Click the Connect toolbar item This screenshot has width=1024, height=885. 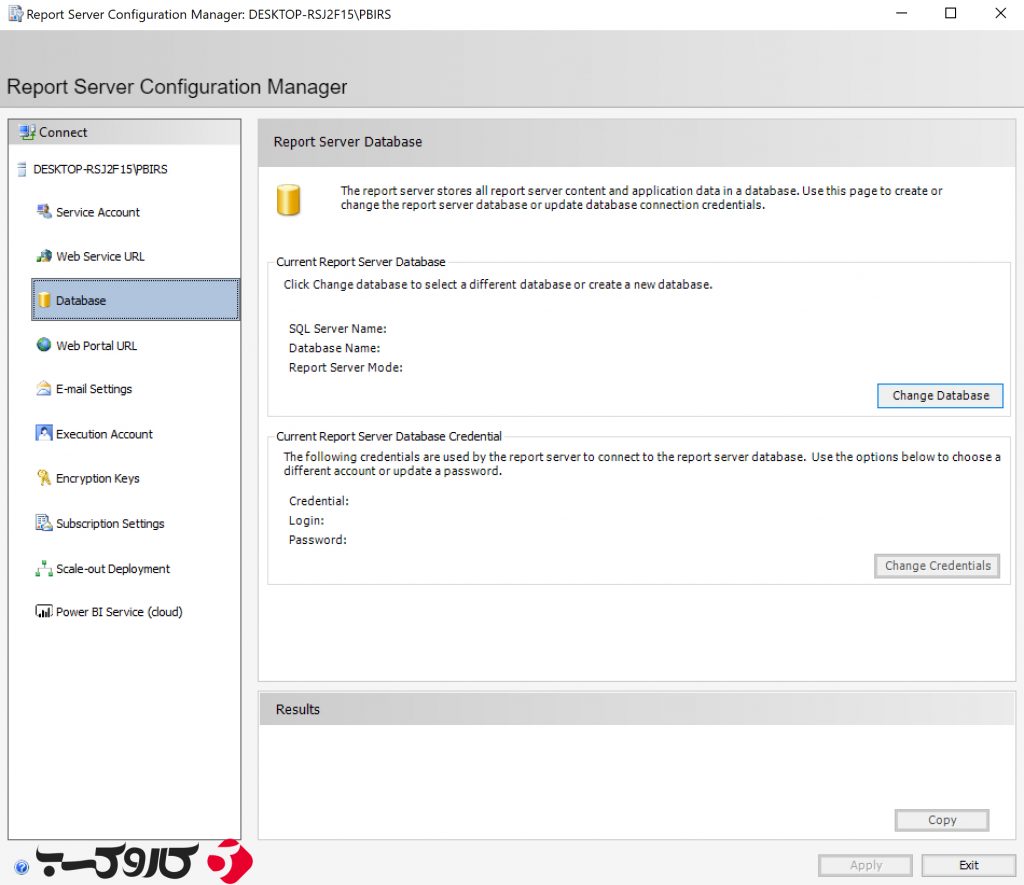pyautogui.click(x=60, y=131)
